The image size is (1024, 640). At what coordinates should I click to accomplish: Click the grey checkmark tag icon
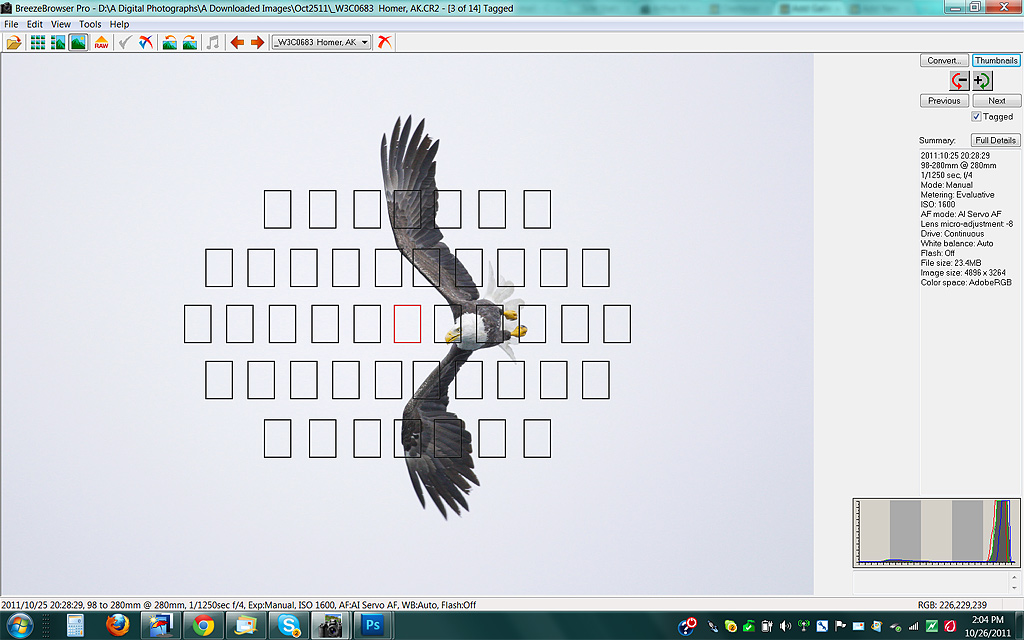(x=125, y=42)
